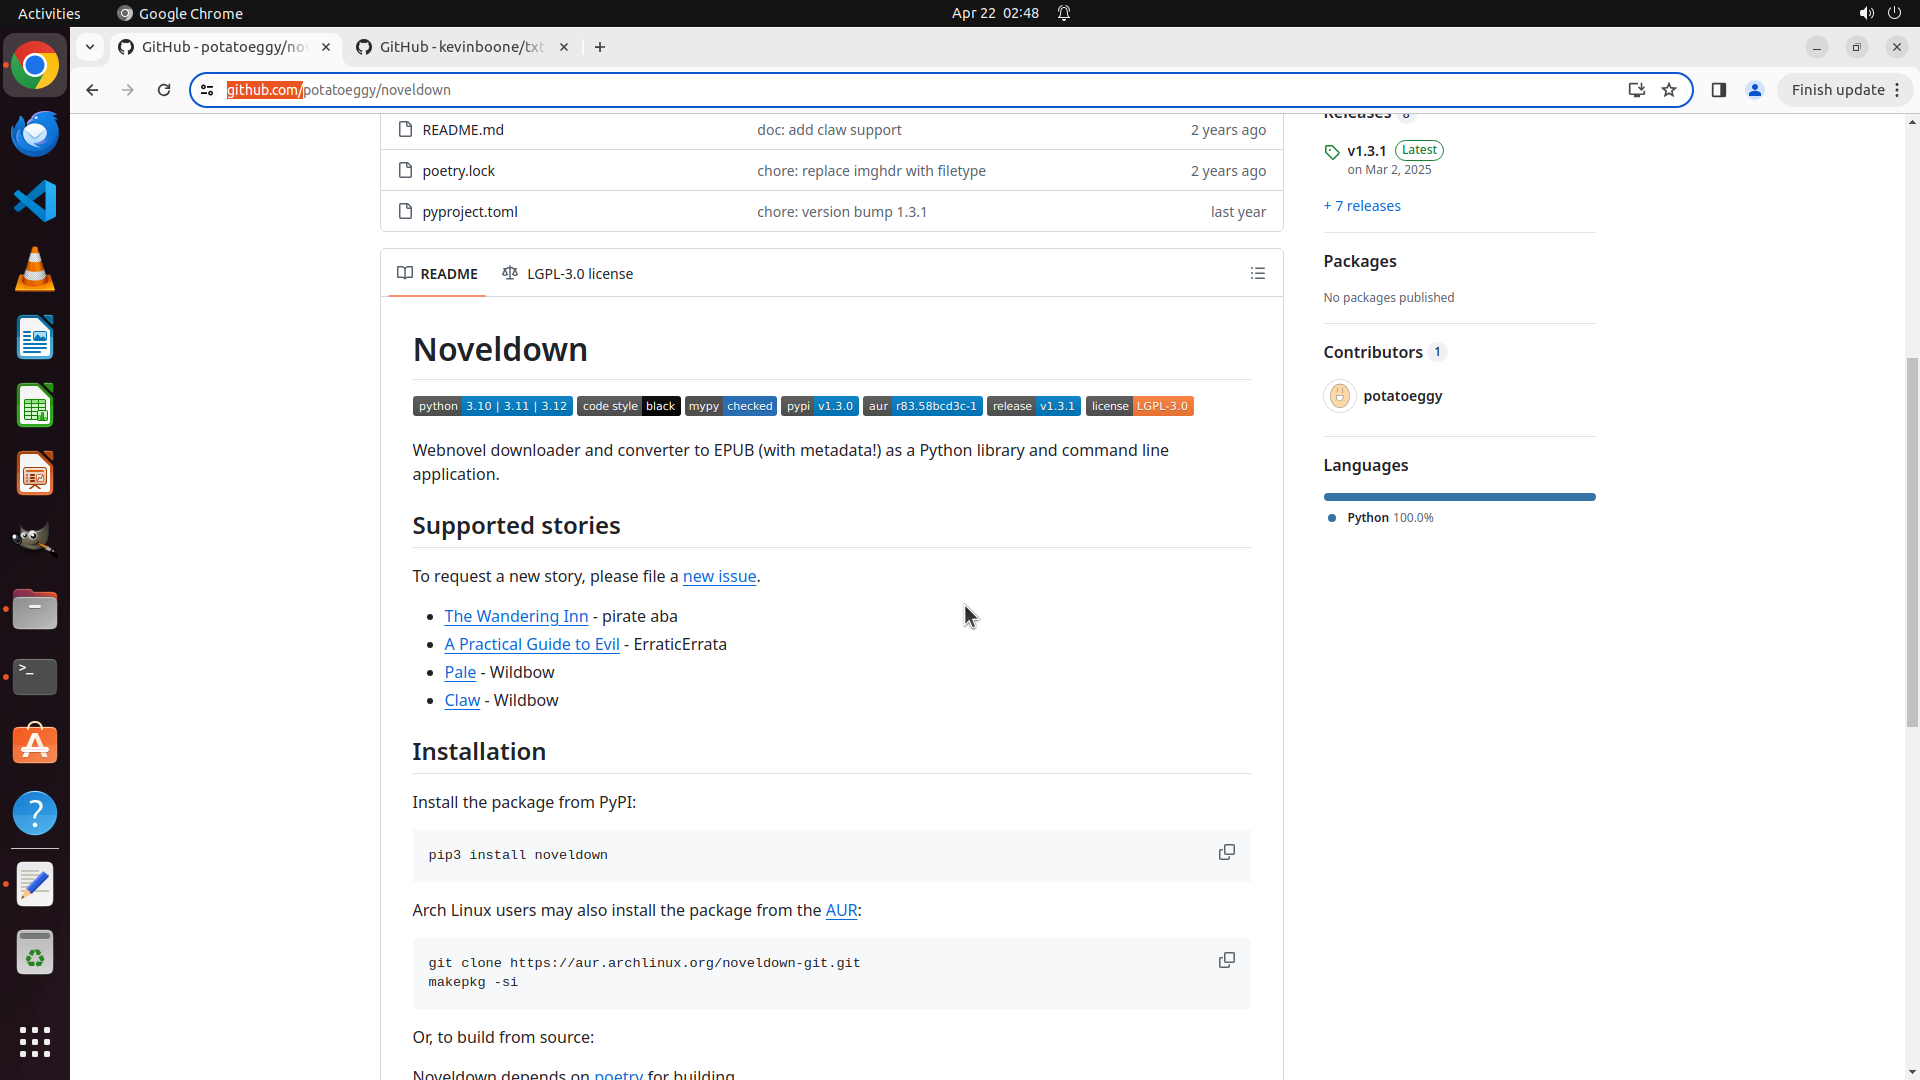Bookmark this page with star icon
Screen dimensions: 1920x1080
(x=1669, y=90)
